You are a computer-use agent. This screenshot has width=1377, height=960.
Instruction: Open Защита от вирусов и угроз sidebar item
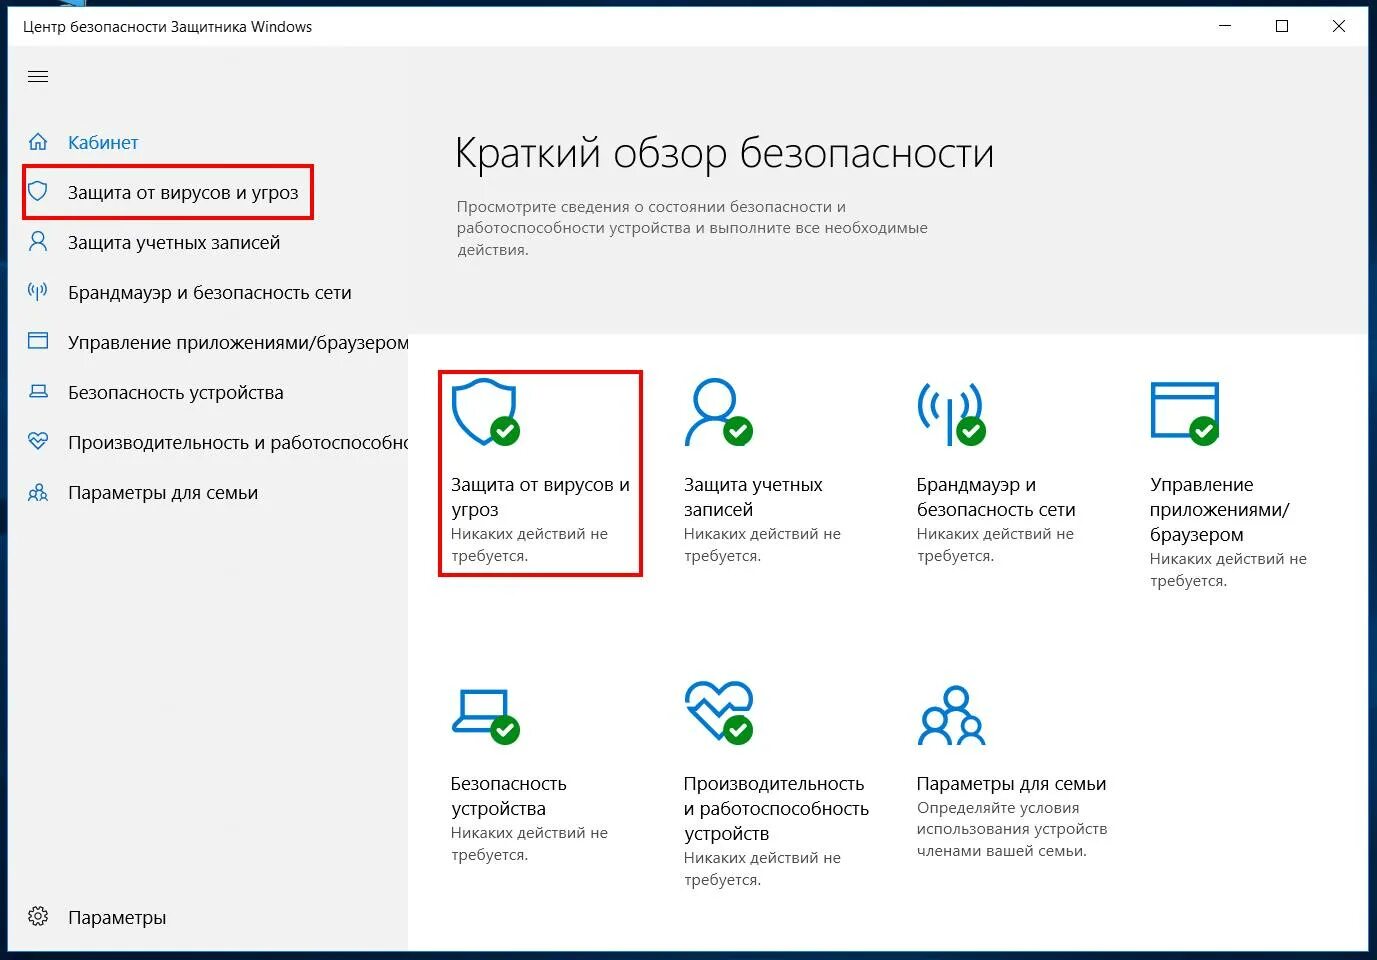point(183,192)
